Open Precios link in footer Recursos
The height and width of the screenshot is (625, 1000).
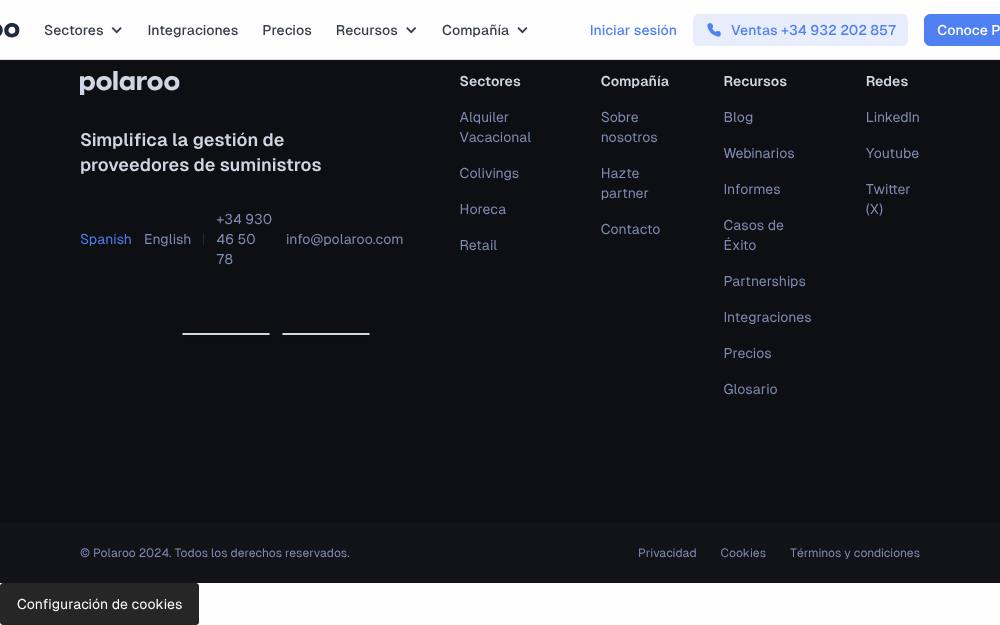pos(747,353)
